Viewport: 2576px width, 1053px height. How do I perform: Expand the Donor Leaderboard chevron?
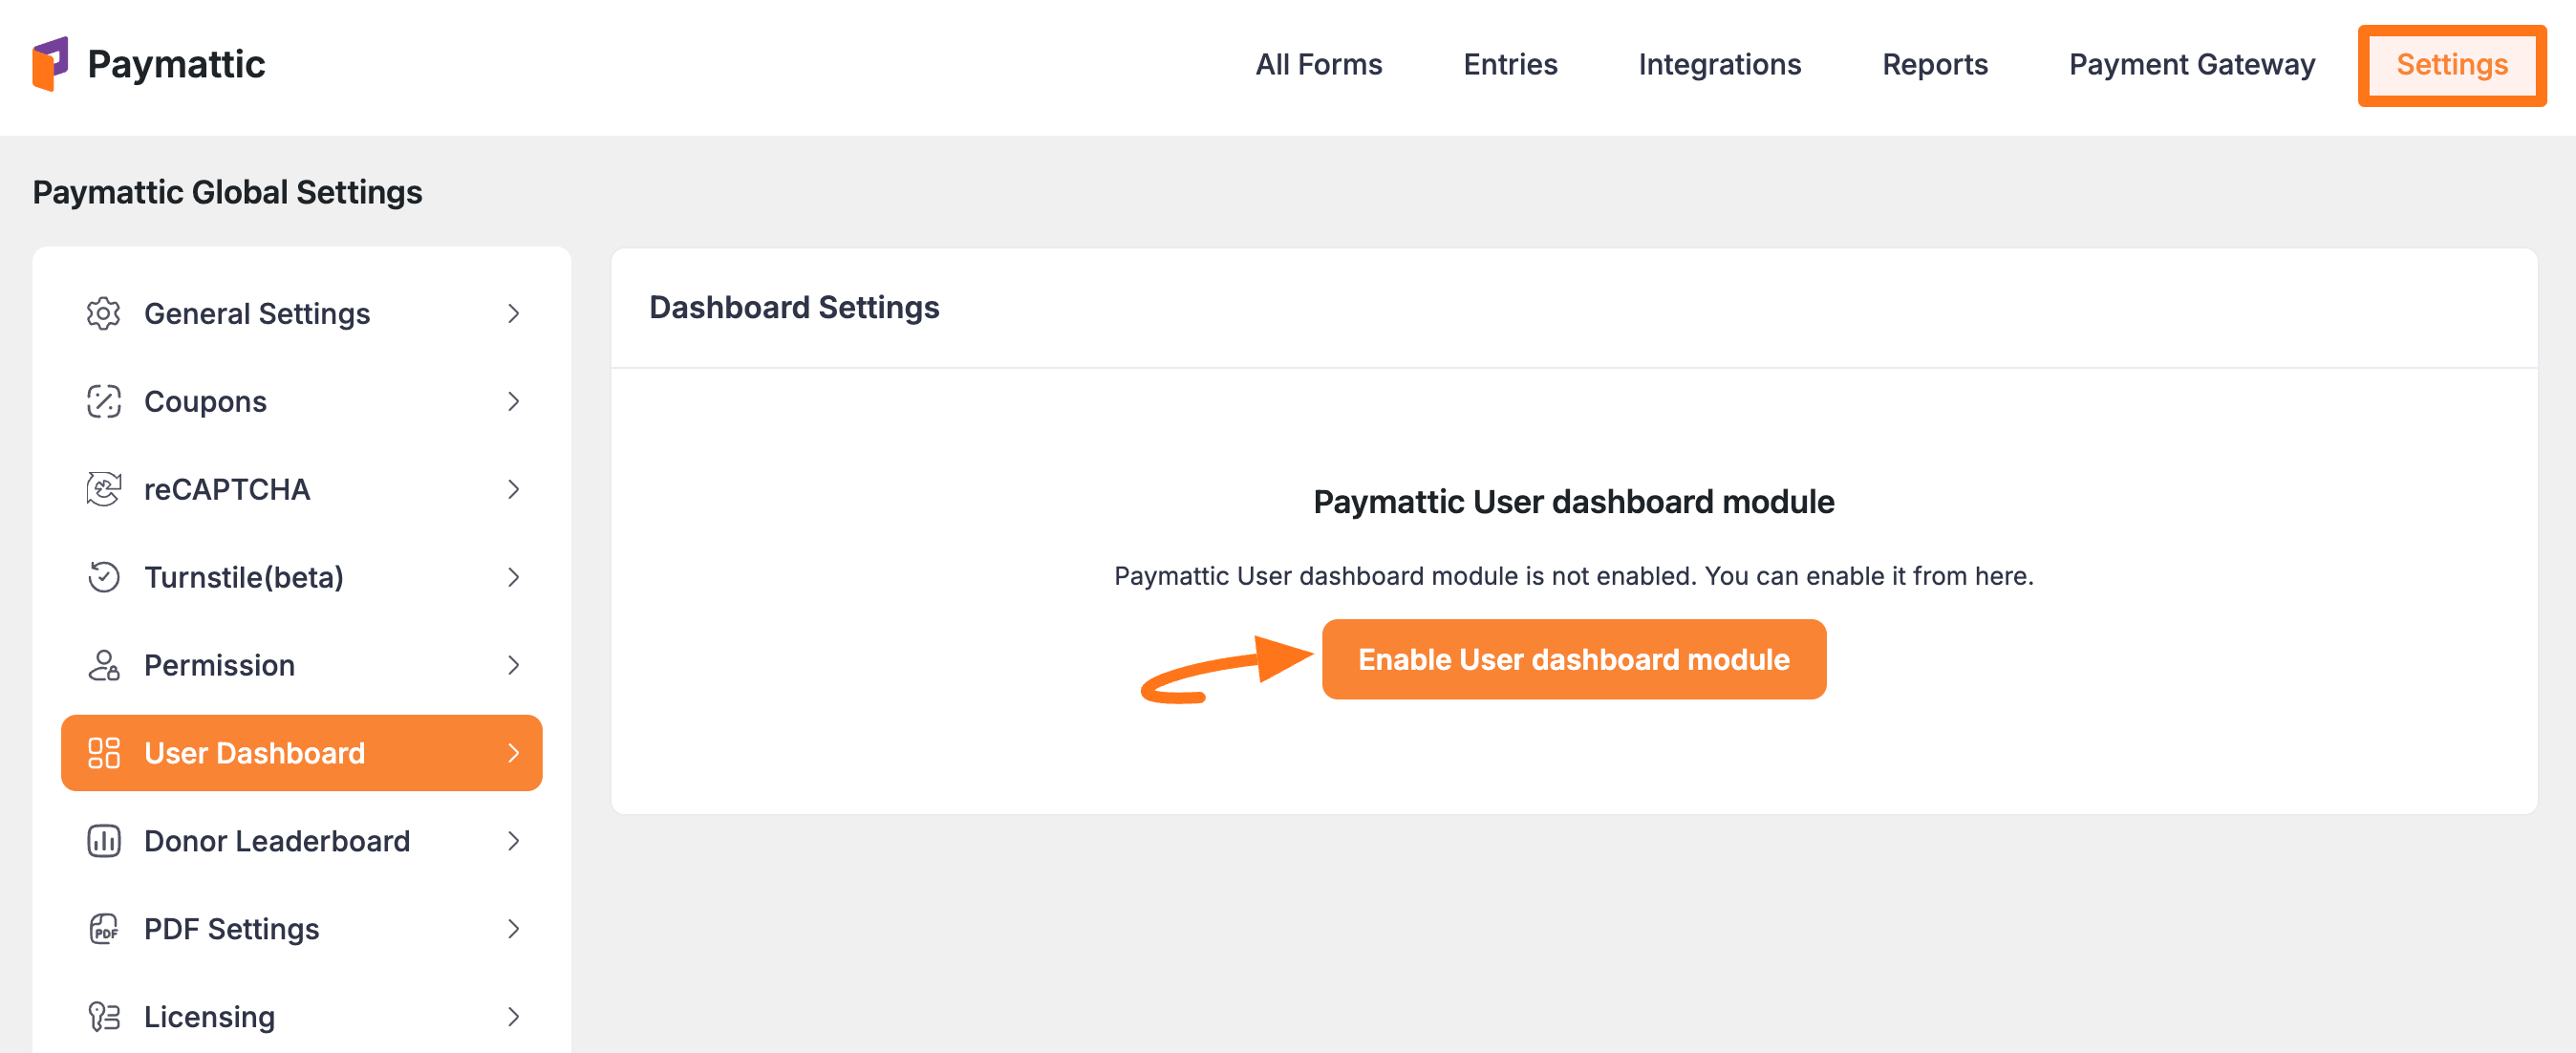click(514, 841)
